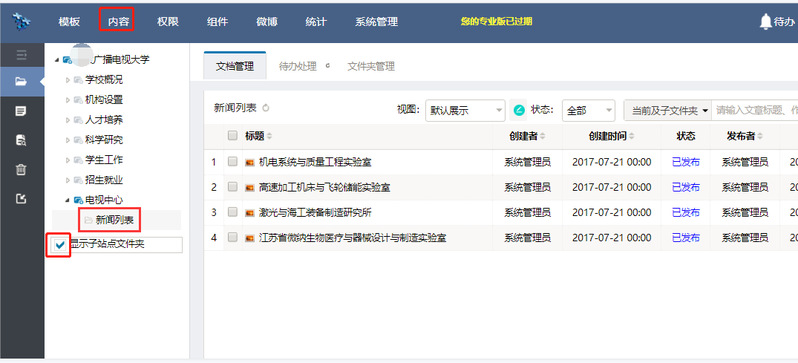Open the export share sidebar icon
Screen dimensions: 798x363
pos(21,199)
